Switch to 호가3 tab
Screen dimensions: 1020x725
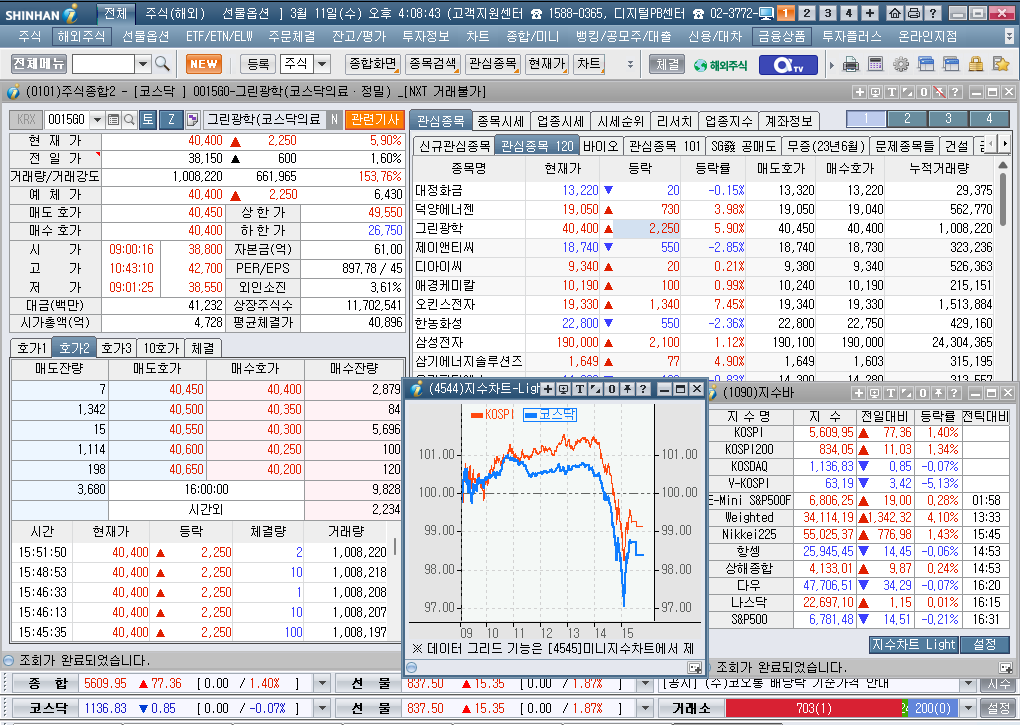point(116,349)
